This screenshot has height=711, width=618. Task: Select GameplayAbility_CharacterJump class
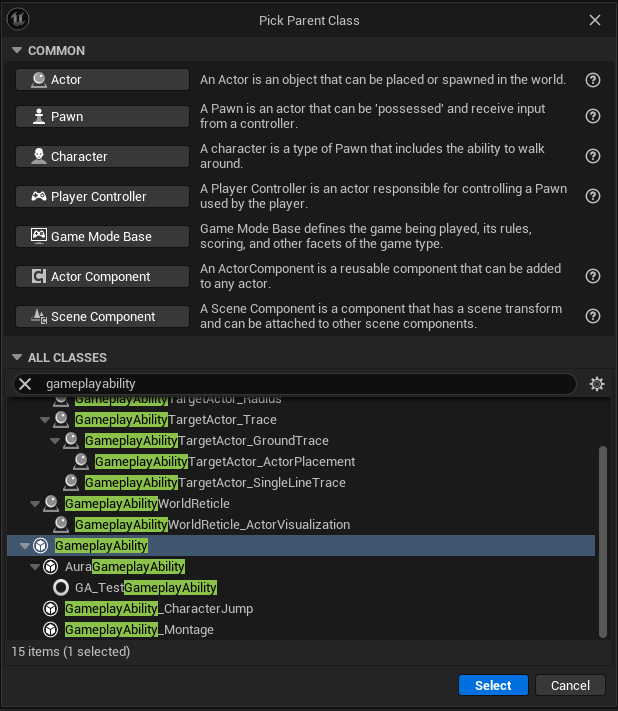pos(158,609)
